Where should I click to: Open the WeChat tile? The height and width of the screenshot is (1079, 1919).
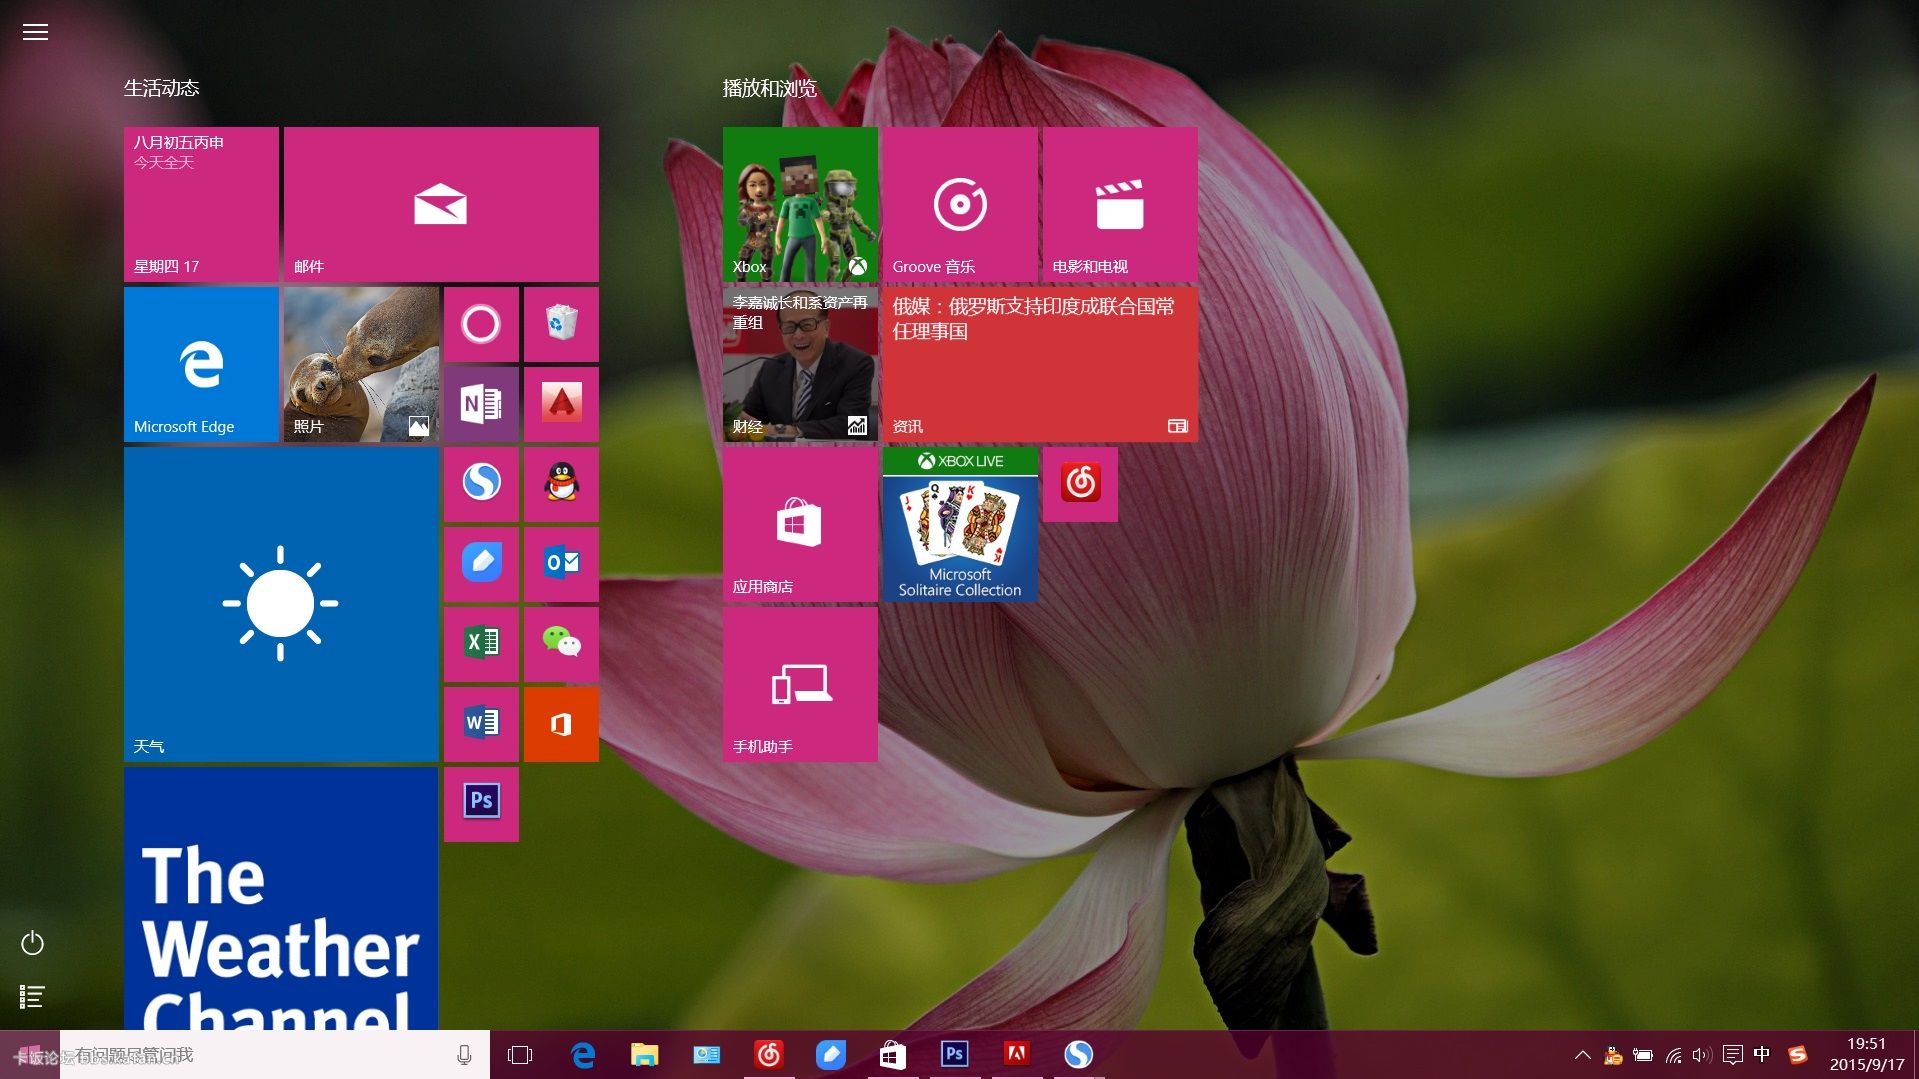tap(561, 644)
